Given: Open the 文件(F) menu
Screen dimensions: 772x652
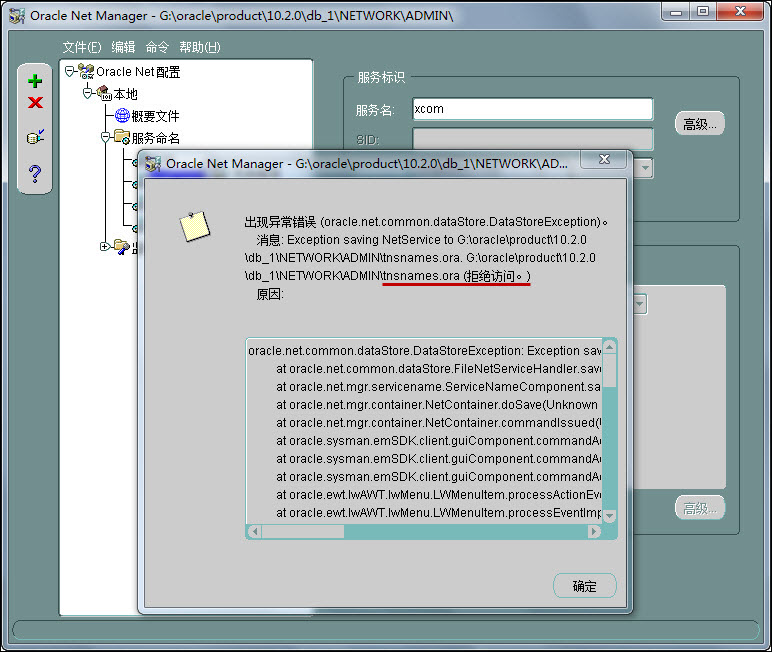Looking at the screenshot, I should 82,47.
